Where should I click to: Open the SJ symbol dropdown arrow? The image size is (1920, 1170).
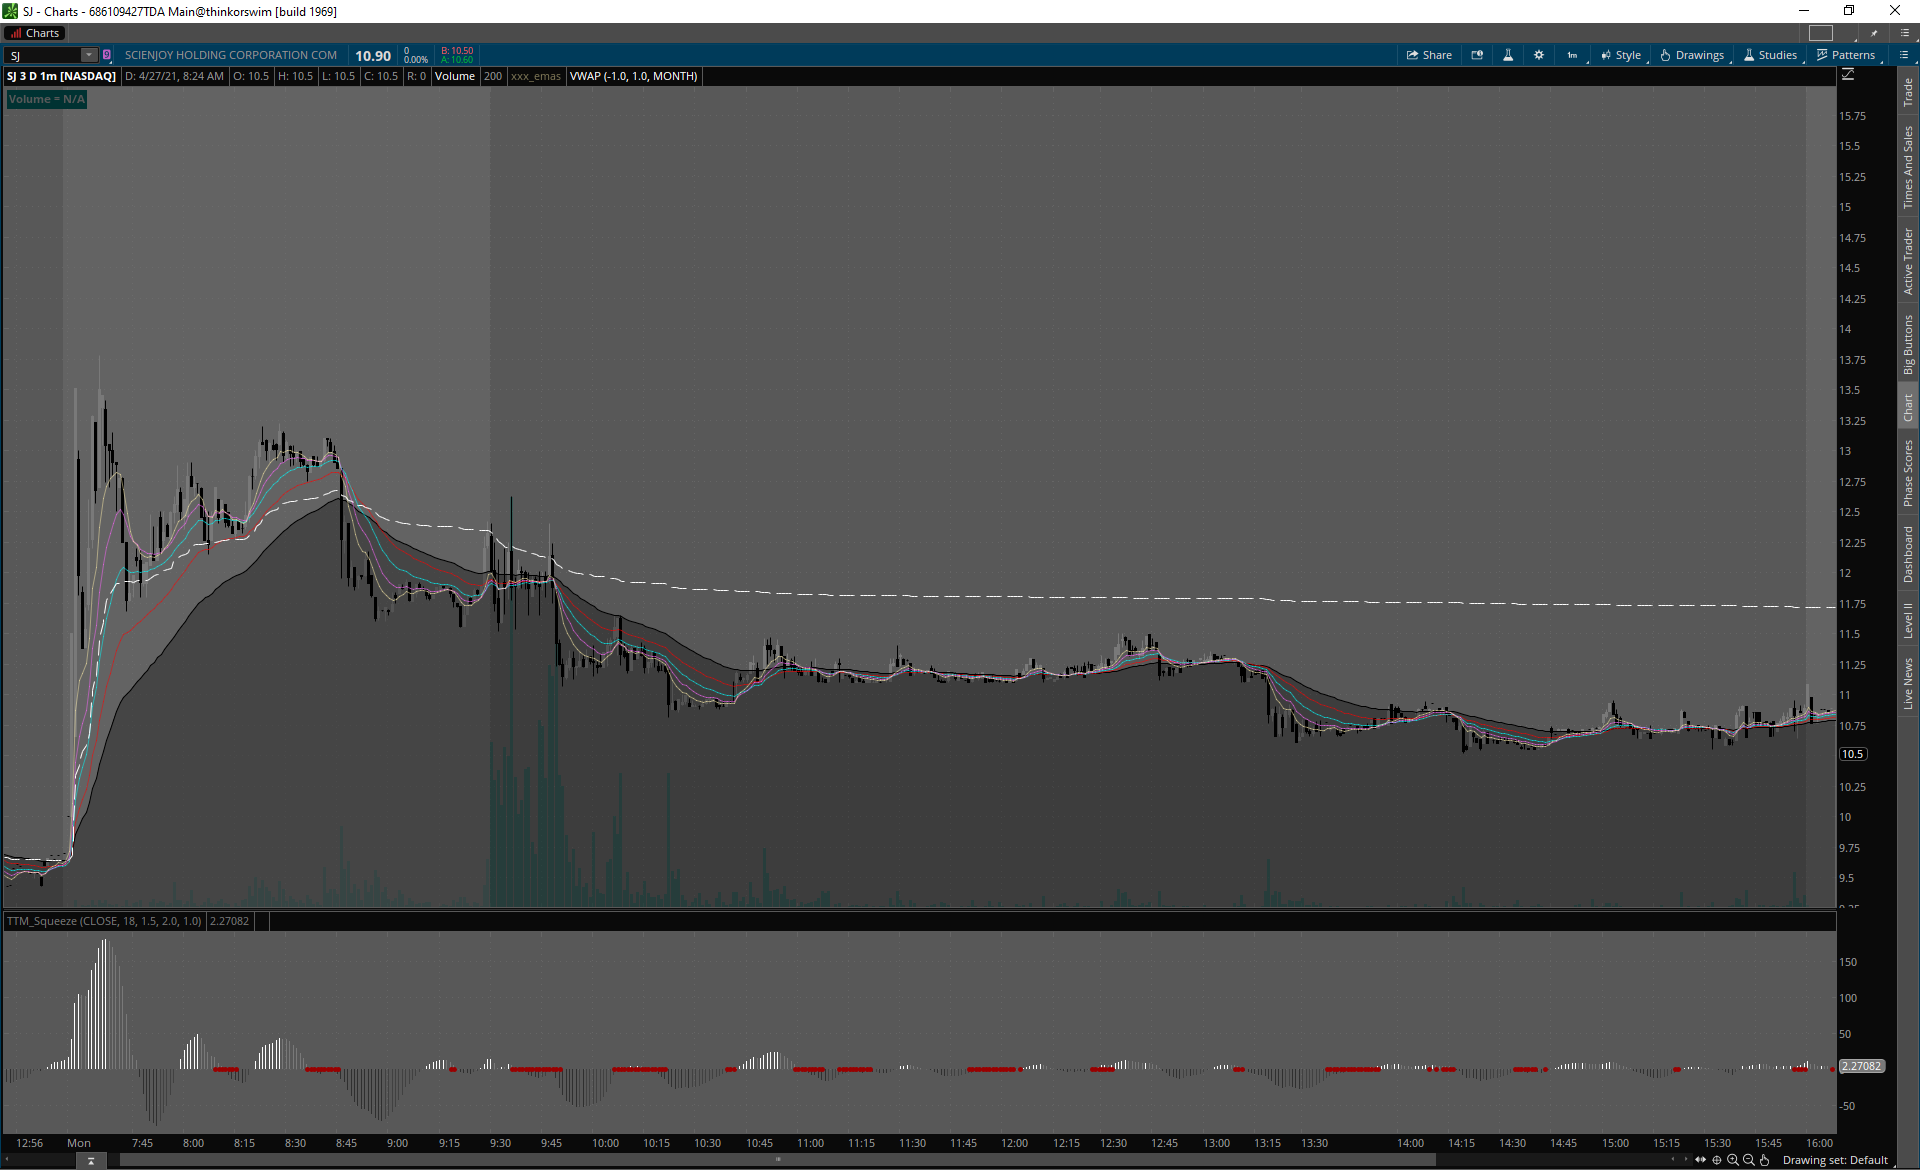click(x=89, y=55)
